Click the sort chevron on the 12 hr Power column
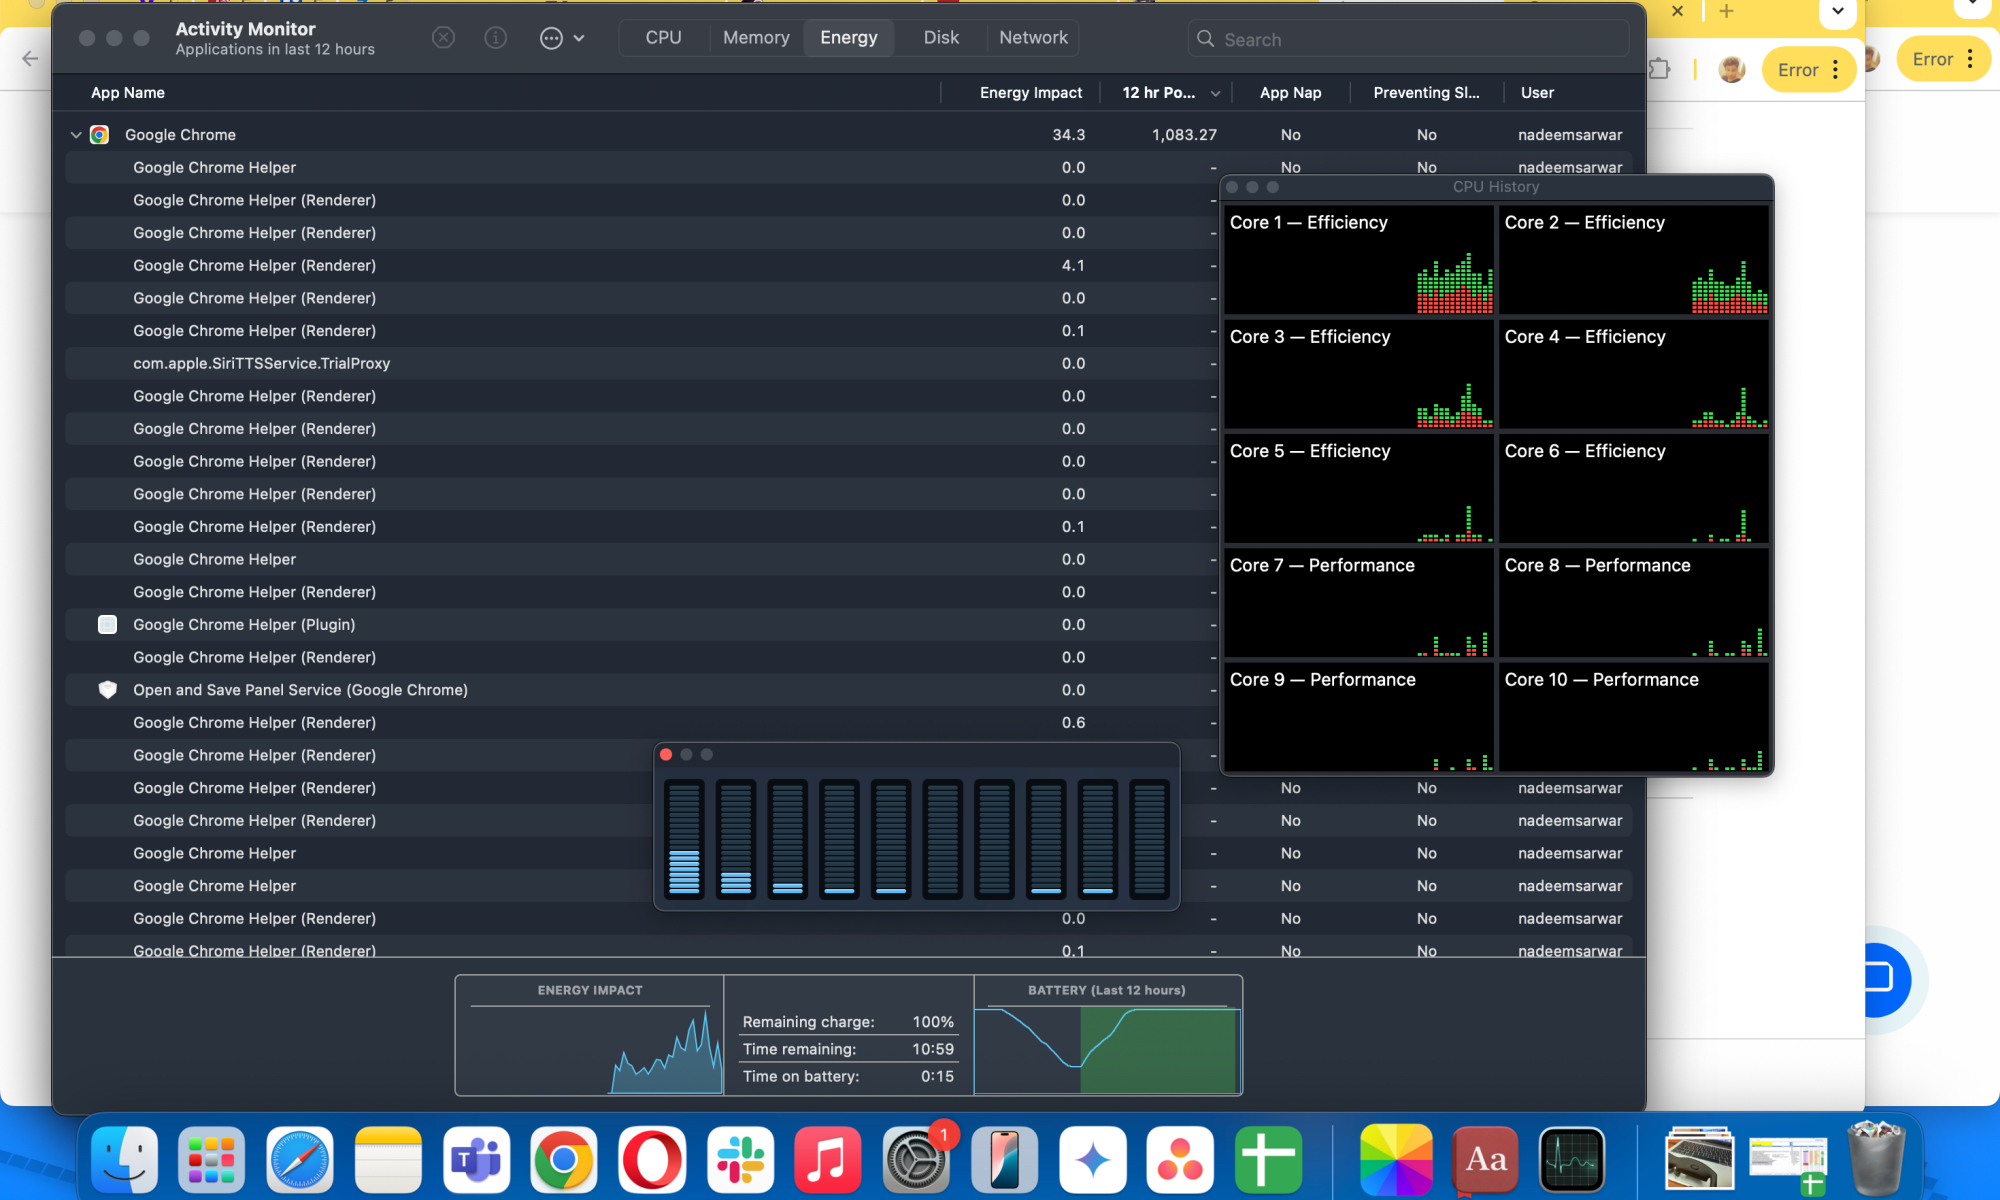 (1215, 92)
